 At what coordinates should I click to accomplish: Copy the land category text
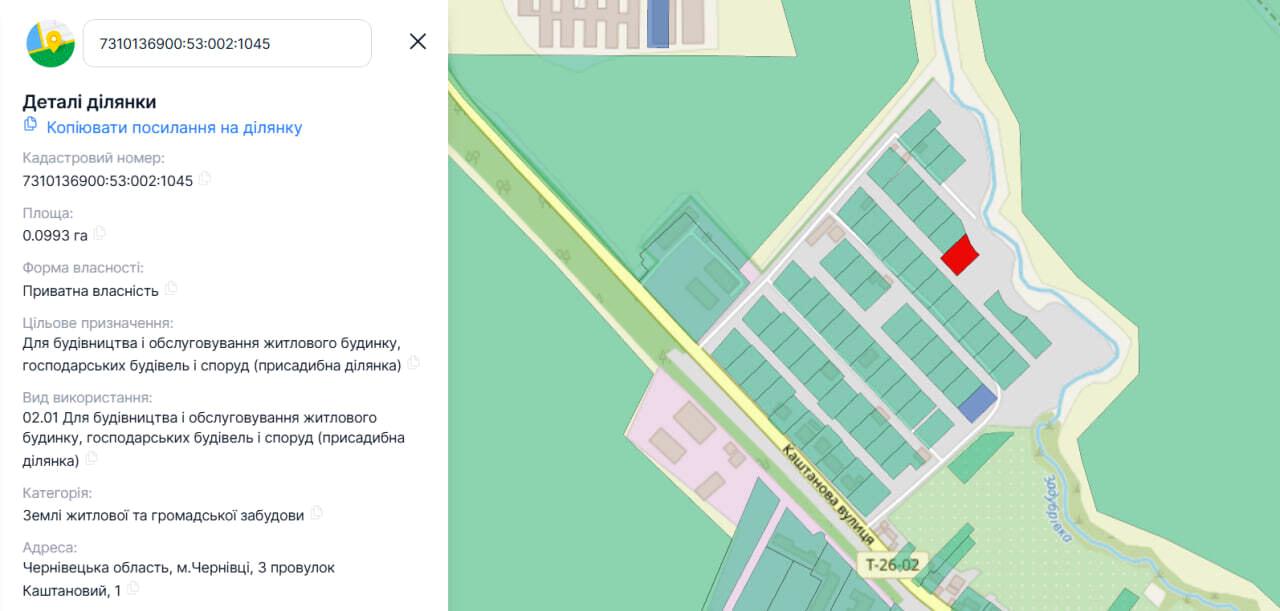[317, 514]
